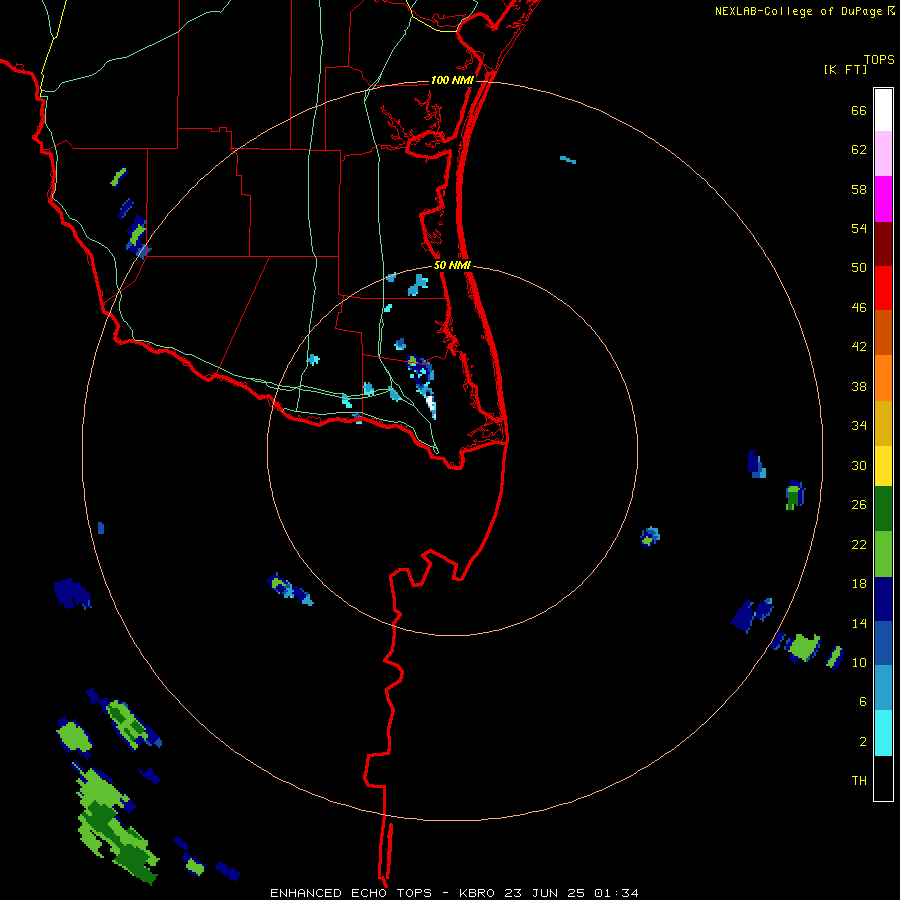
Task: Click the '34' legend value label
Action: [859, 426]
